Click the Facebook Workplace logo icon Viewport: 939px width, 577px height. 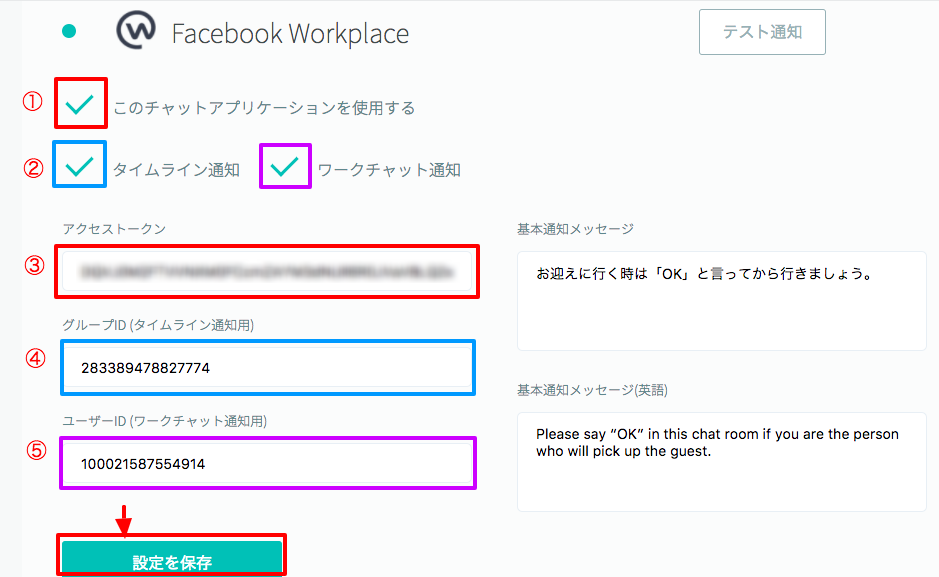click(x=137, y=31)
